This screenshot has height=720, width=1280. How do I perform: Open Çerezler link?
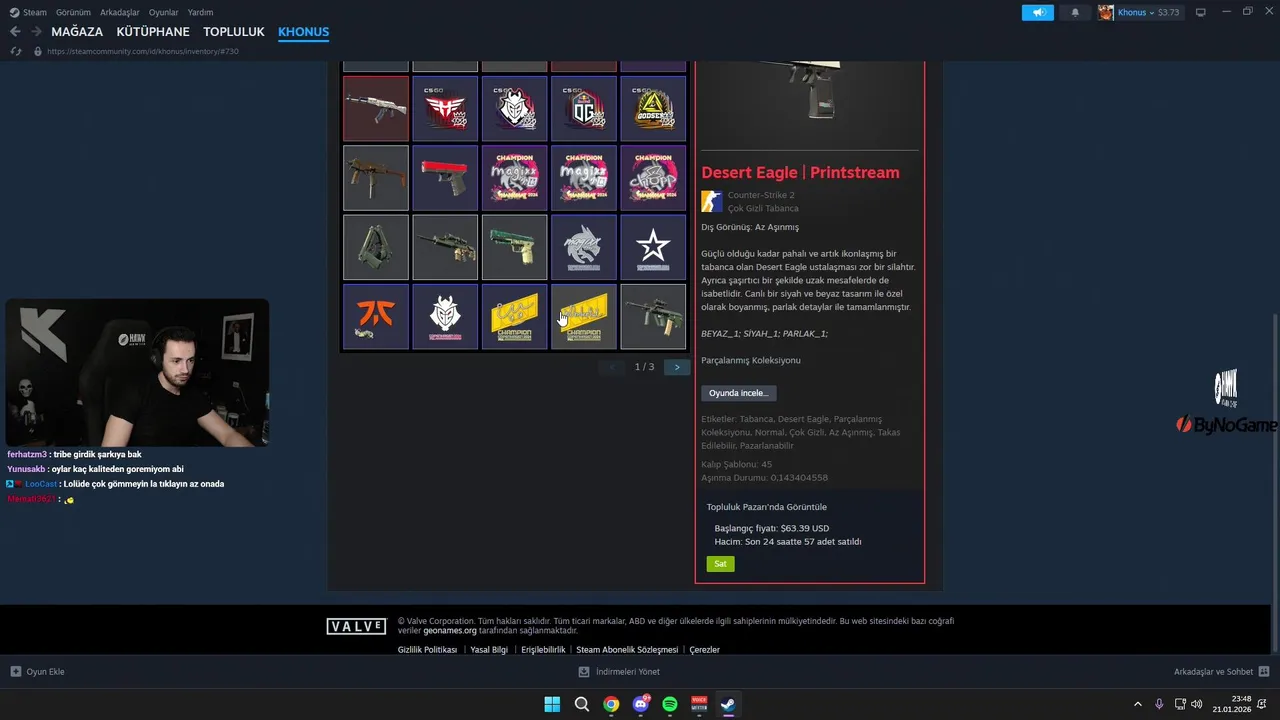[704, 650]
